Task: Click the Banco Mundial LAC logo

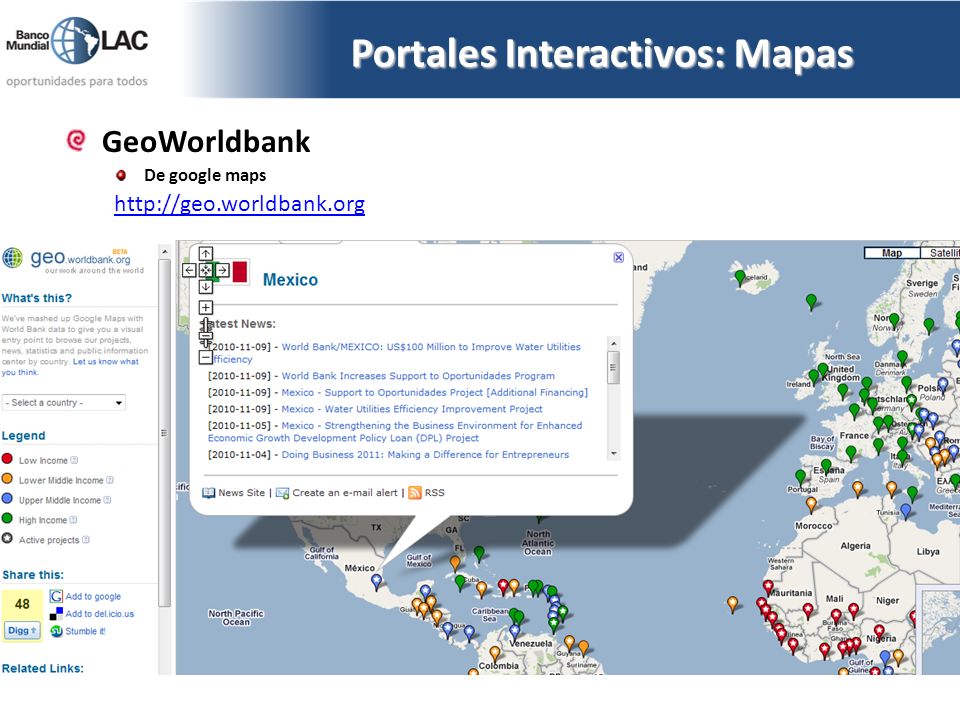Action: (77, 40)
